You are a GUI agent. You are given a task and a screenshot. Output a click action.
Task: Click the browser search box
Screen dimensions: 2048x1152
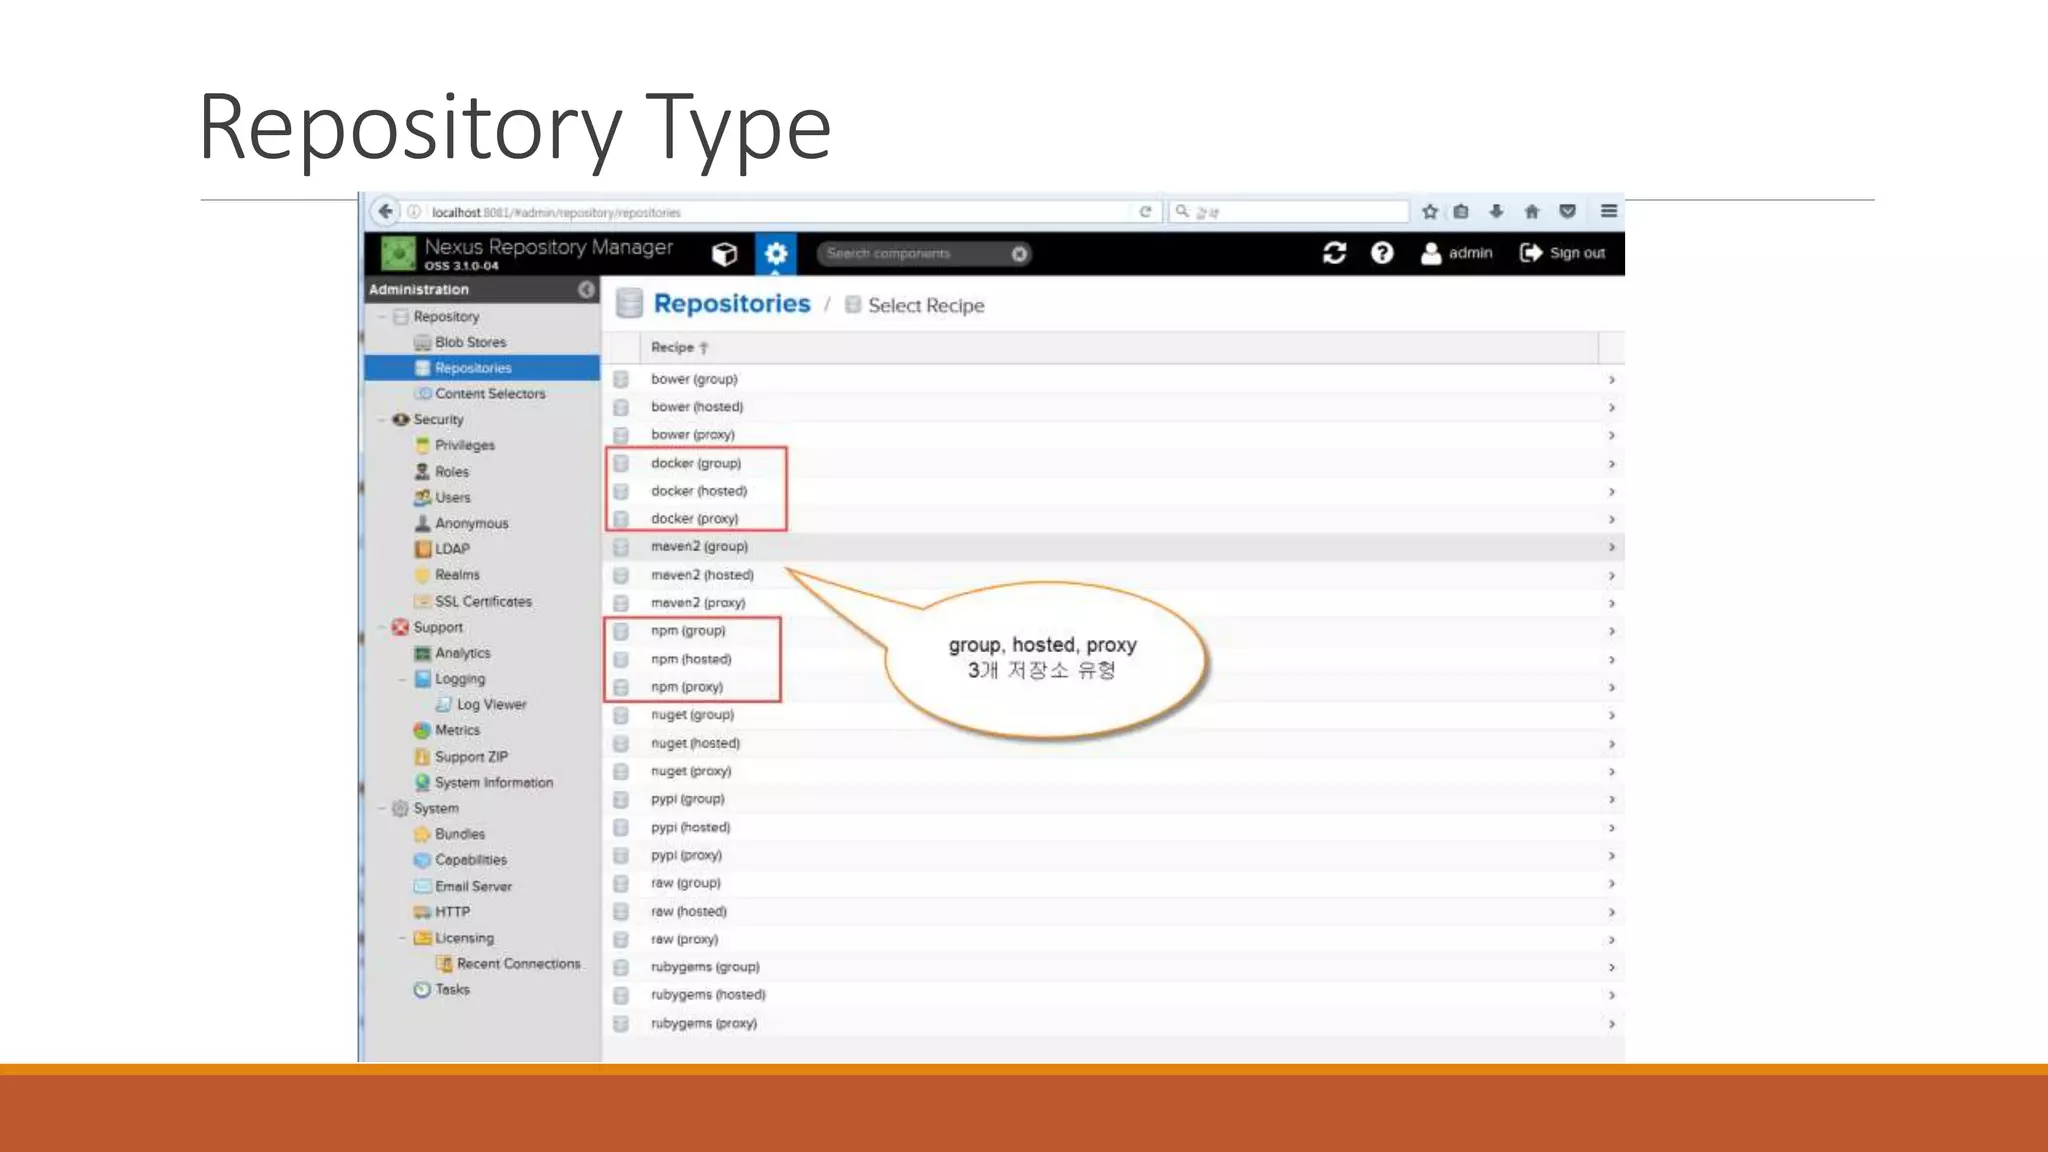pyautogui.click(x=1289, y=212)
